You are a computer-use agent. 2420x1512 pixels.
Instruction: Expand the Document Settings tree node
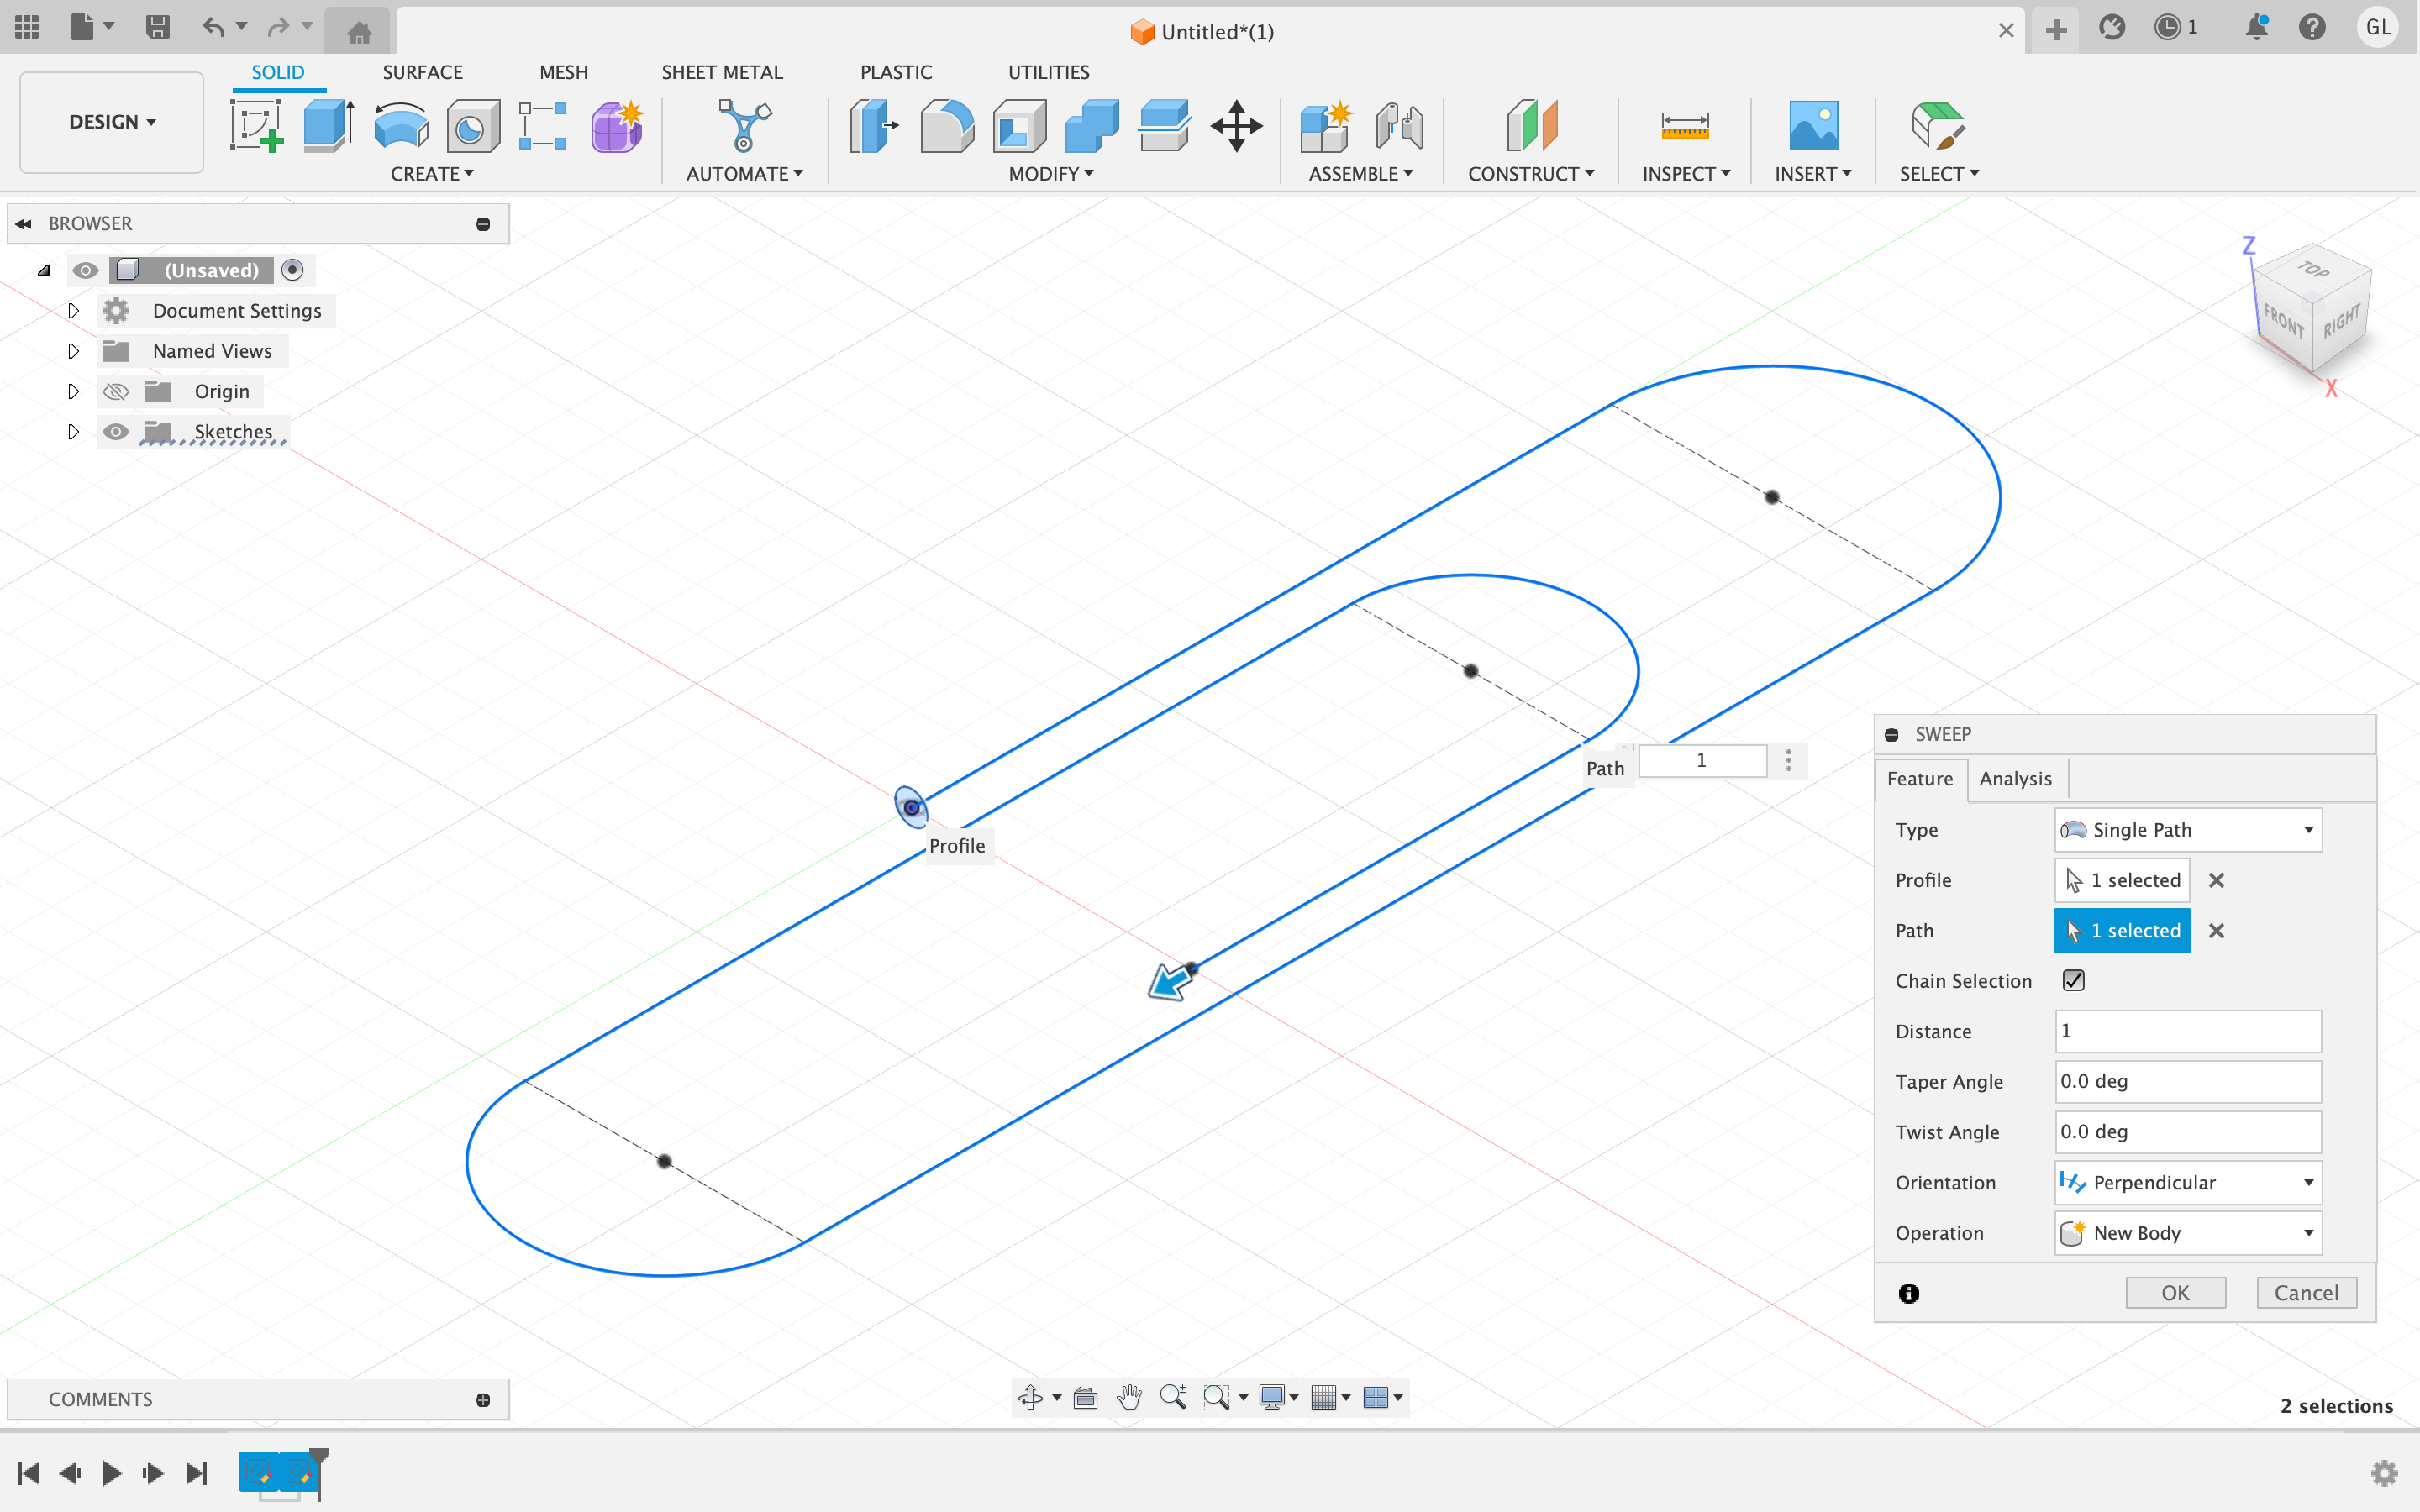pyautogui.click(x=73, y=311)
